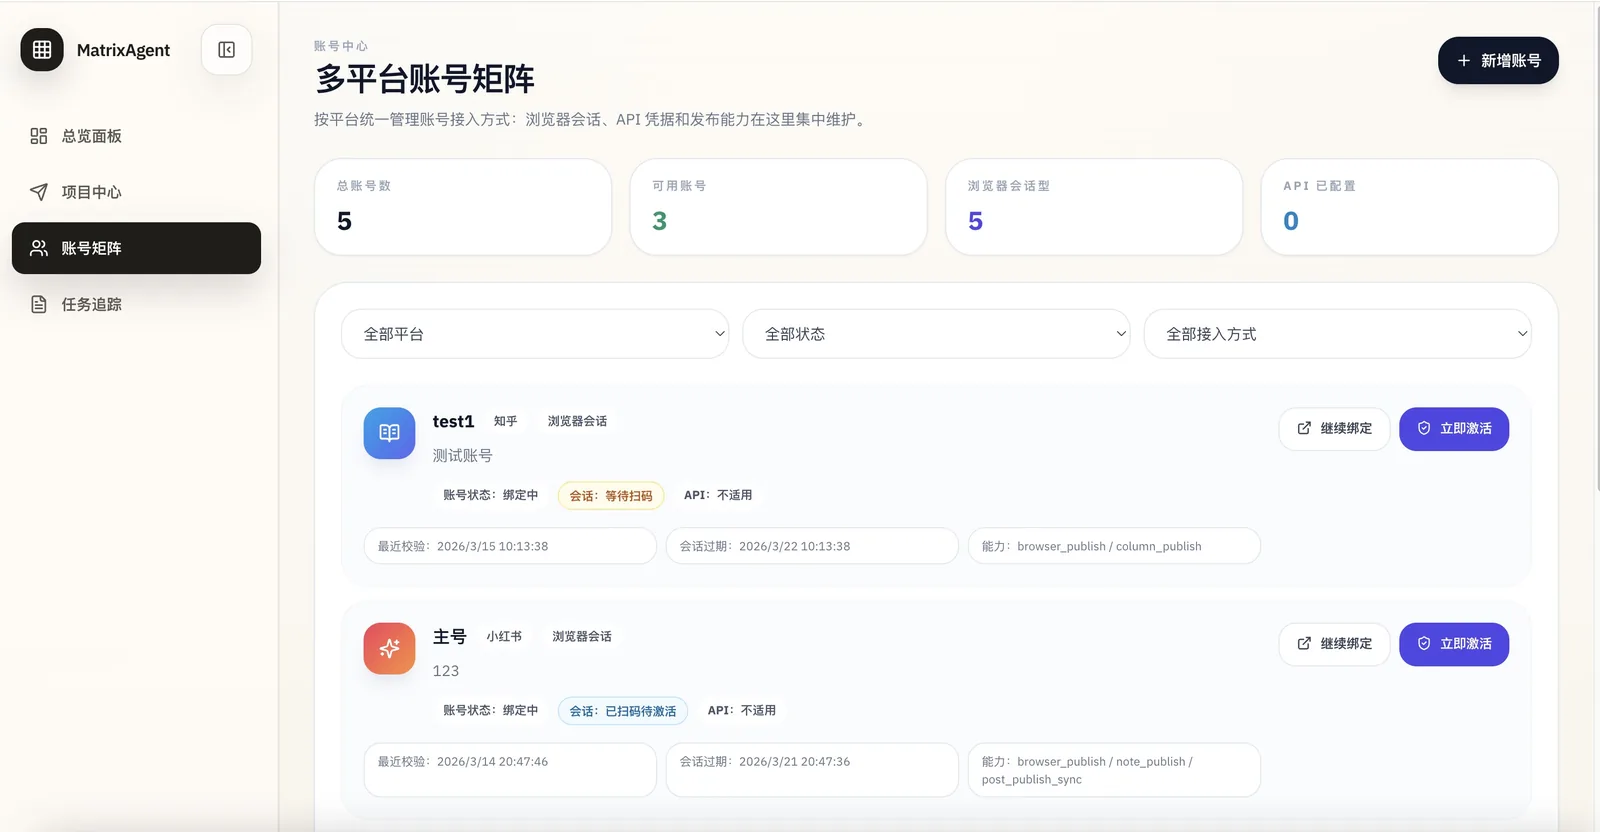Image resolution: width=1600 pixels, height=832 pixels.
Task: Click the 主号 account name
Action: click(x=450, y=637)
